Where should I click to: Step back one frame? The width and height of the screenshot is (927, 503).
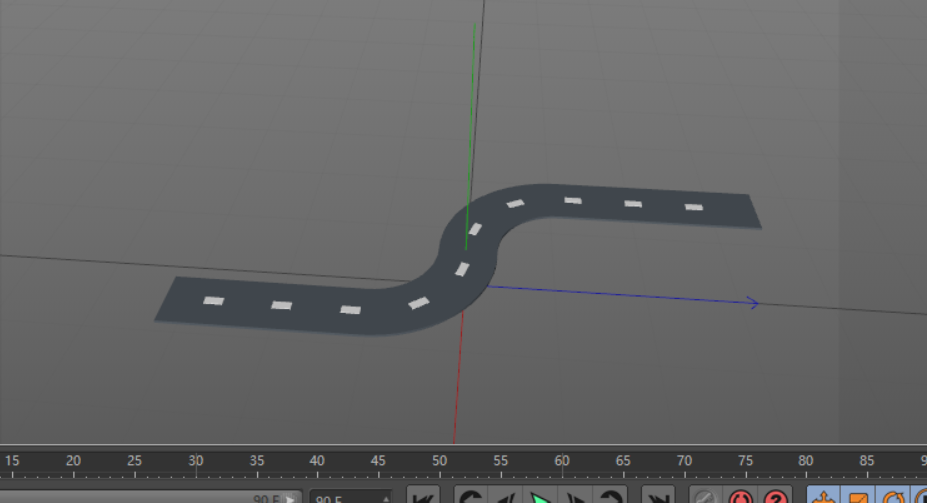[504, 496]
